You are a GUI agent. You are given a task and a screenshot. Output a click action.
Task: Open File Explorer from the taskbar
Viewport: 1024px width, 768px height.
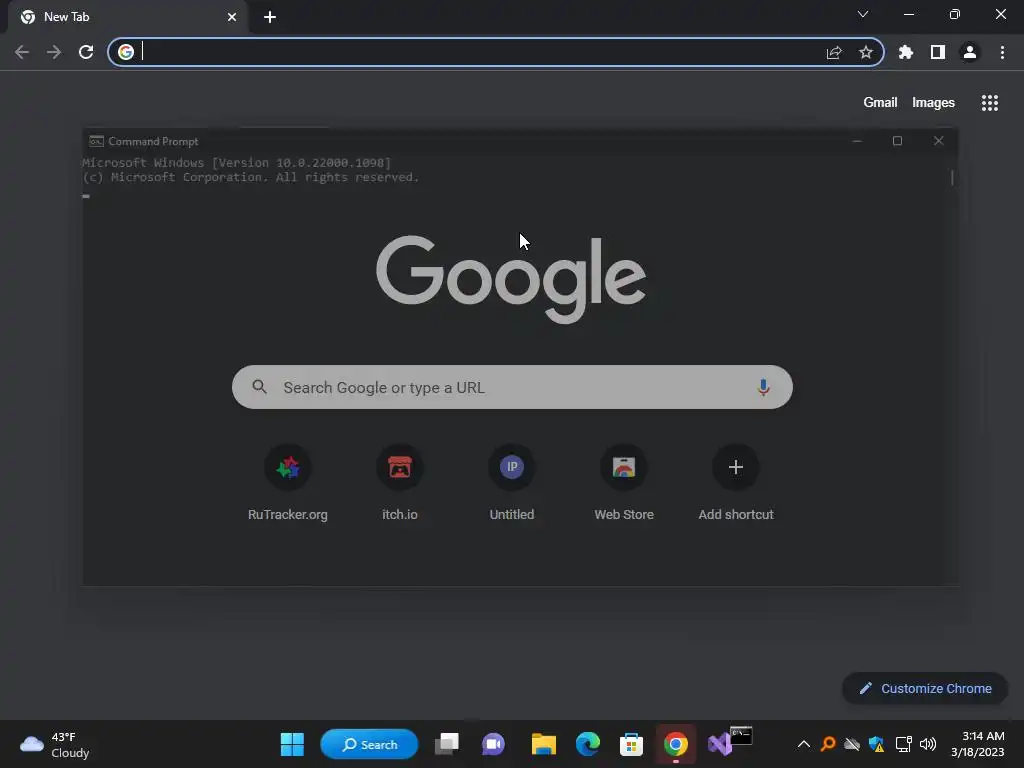coord(543,744)
